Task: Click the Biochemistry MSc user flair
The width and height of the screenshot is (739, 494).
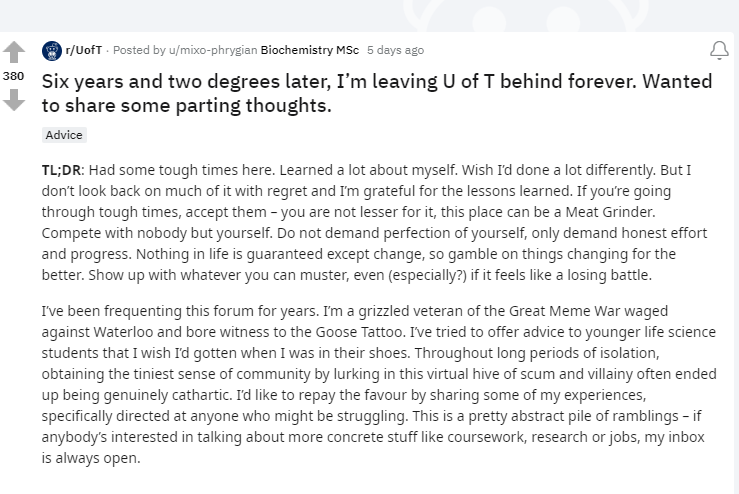Action: [308, 50]
